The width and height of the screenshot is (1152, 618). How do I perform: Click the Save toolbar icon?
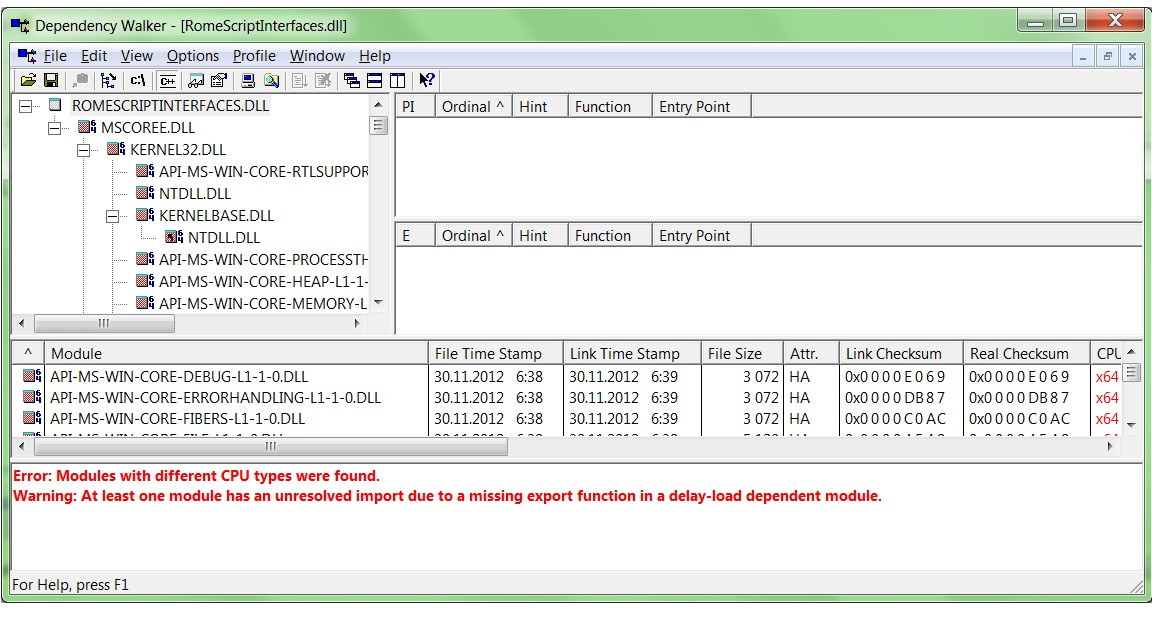pyautogui.click(x=50, y=81)
